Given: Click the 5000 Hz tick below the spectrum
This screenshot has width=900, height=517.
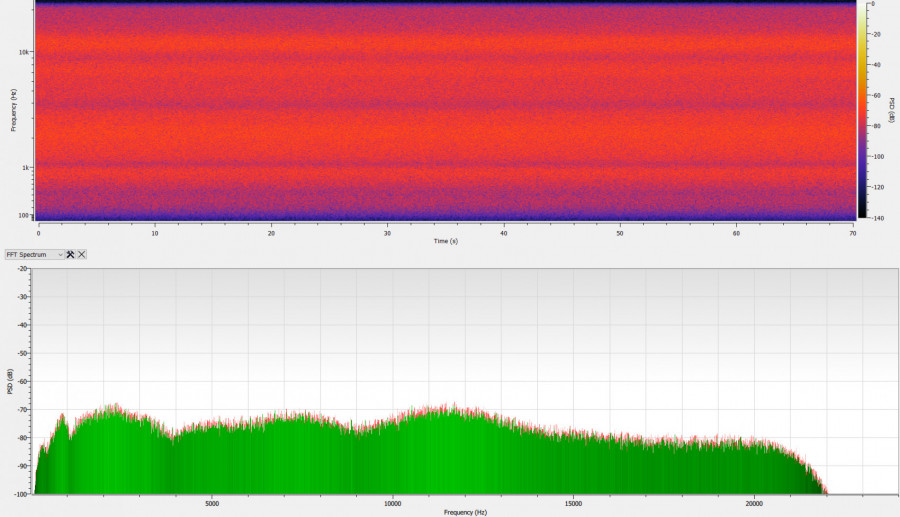Looking at the screenshot, I should coord(211,503).
